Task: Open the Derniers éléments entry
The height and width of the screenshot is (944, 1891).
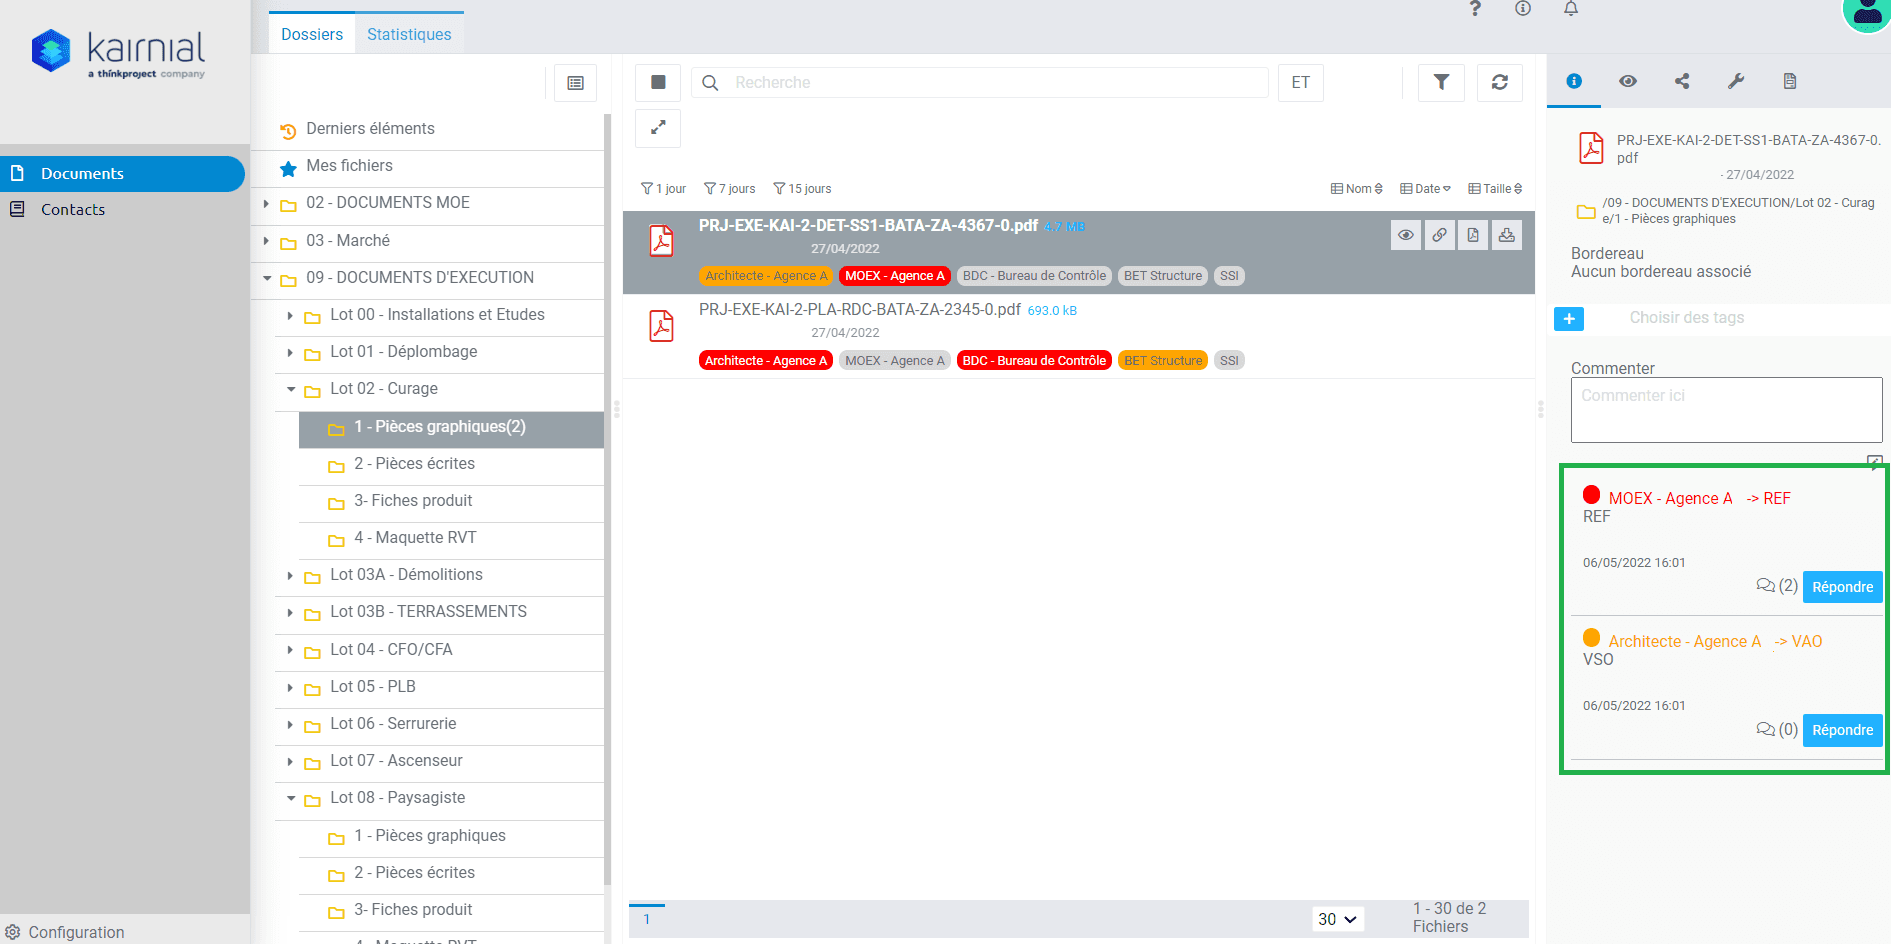Action: coord(370,129)
